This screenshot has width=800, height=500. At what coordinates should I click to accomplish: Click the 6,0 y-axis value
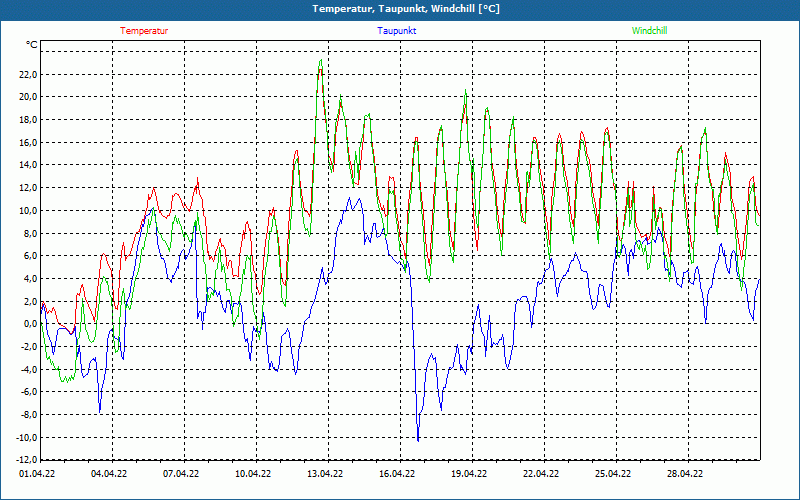pos(31,256)
